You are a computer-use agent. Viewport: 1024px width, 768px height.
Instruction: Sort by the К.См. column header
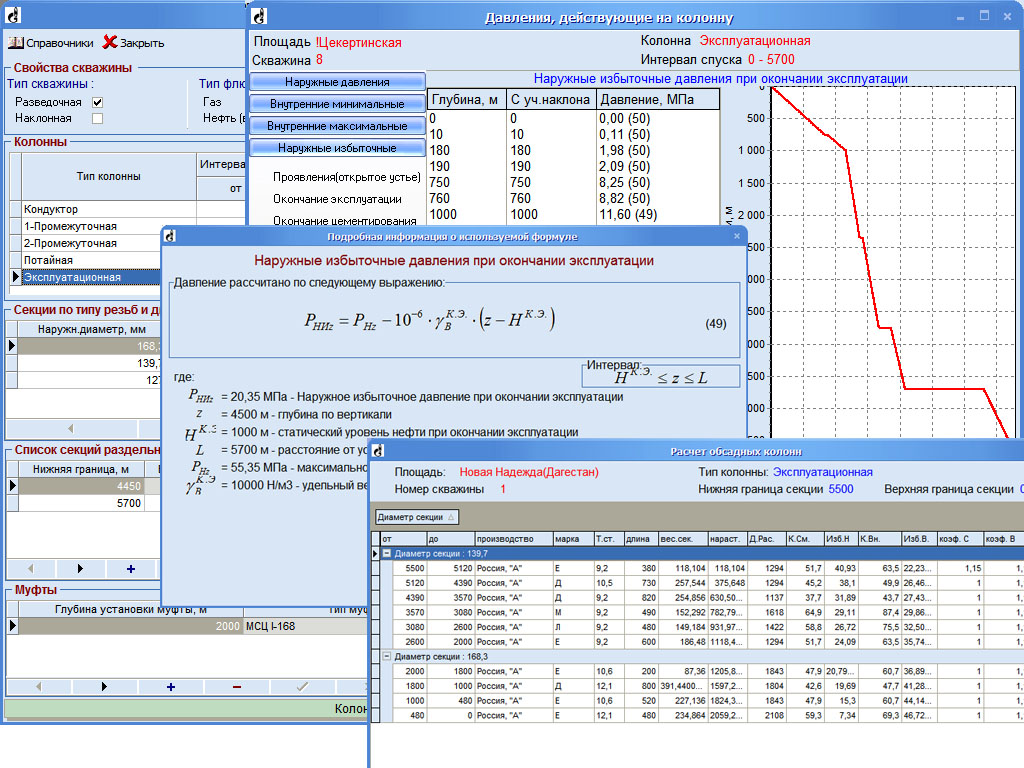point(805,539)
